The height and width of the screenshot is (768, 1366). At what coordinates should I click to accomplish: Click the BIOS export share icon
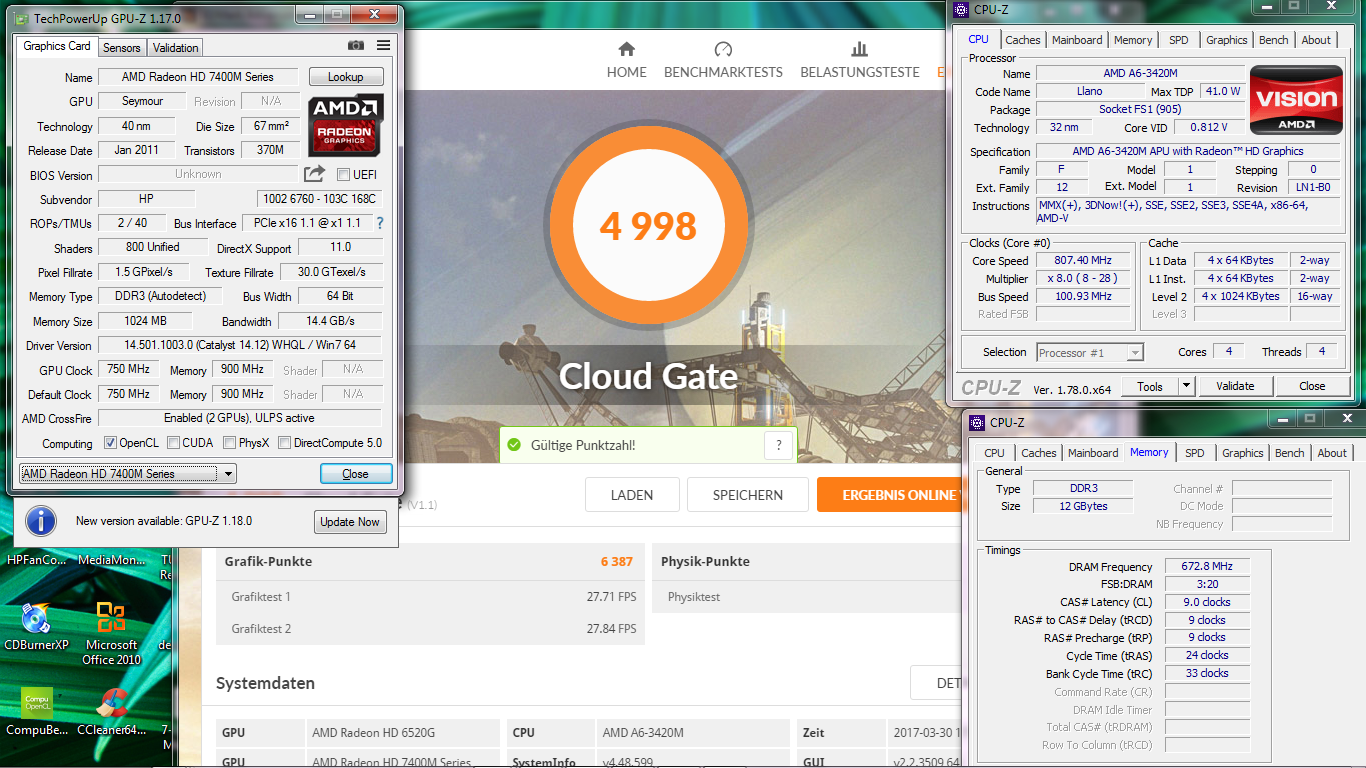[315, 174]
